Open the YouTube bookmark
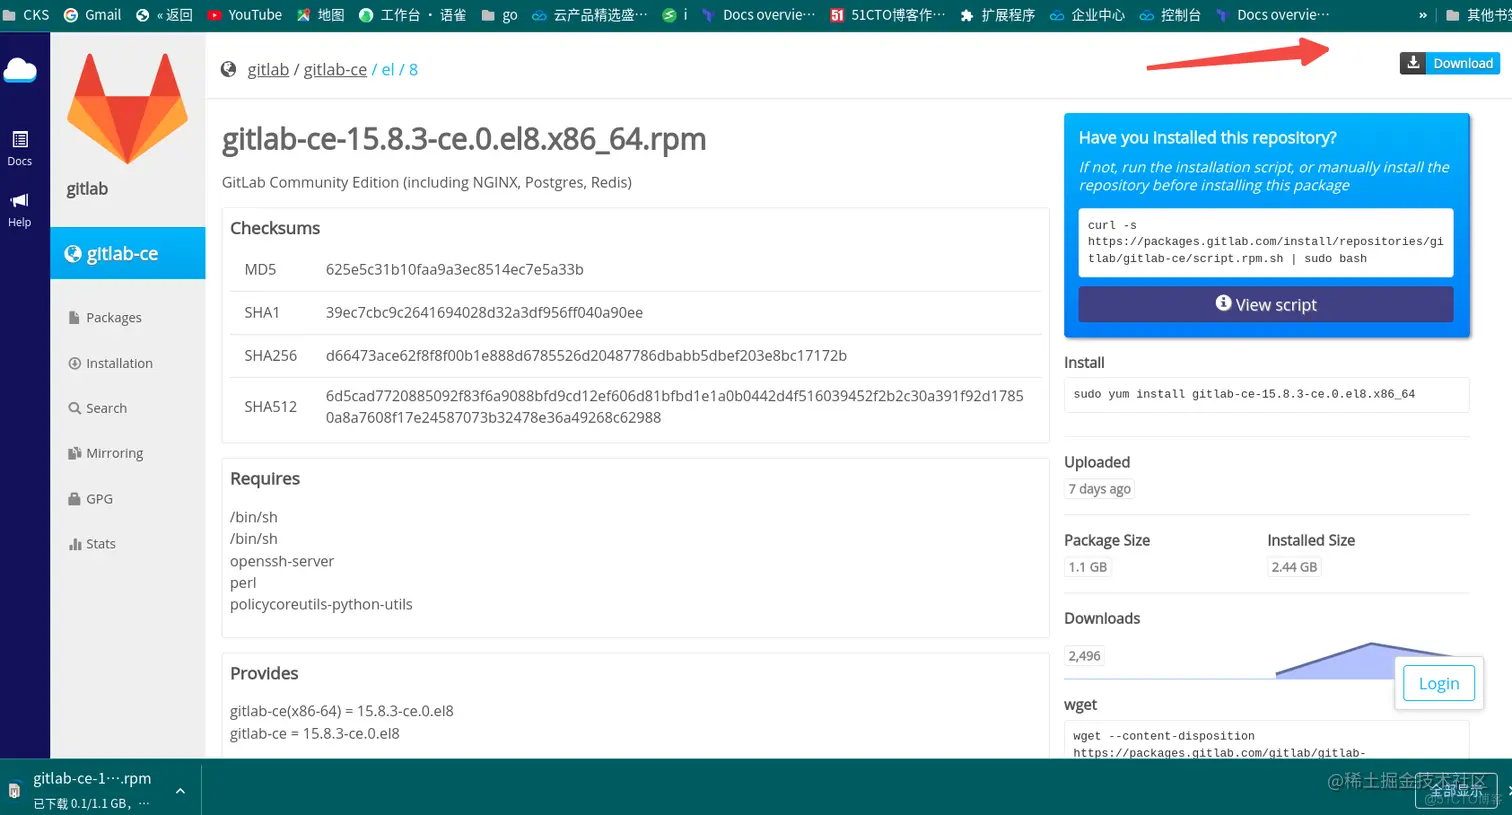This screenshot has height=815, width=1512. pos(244,15)
